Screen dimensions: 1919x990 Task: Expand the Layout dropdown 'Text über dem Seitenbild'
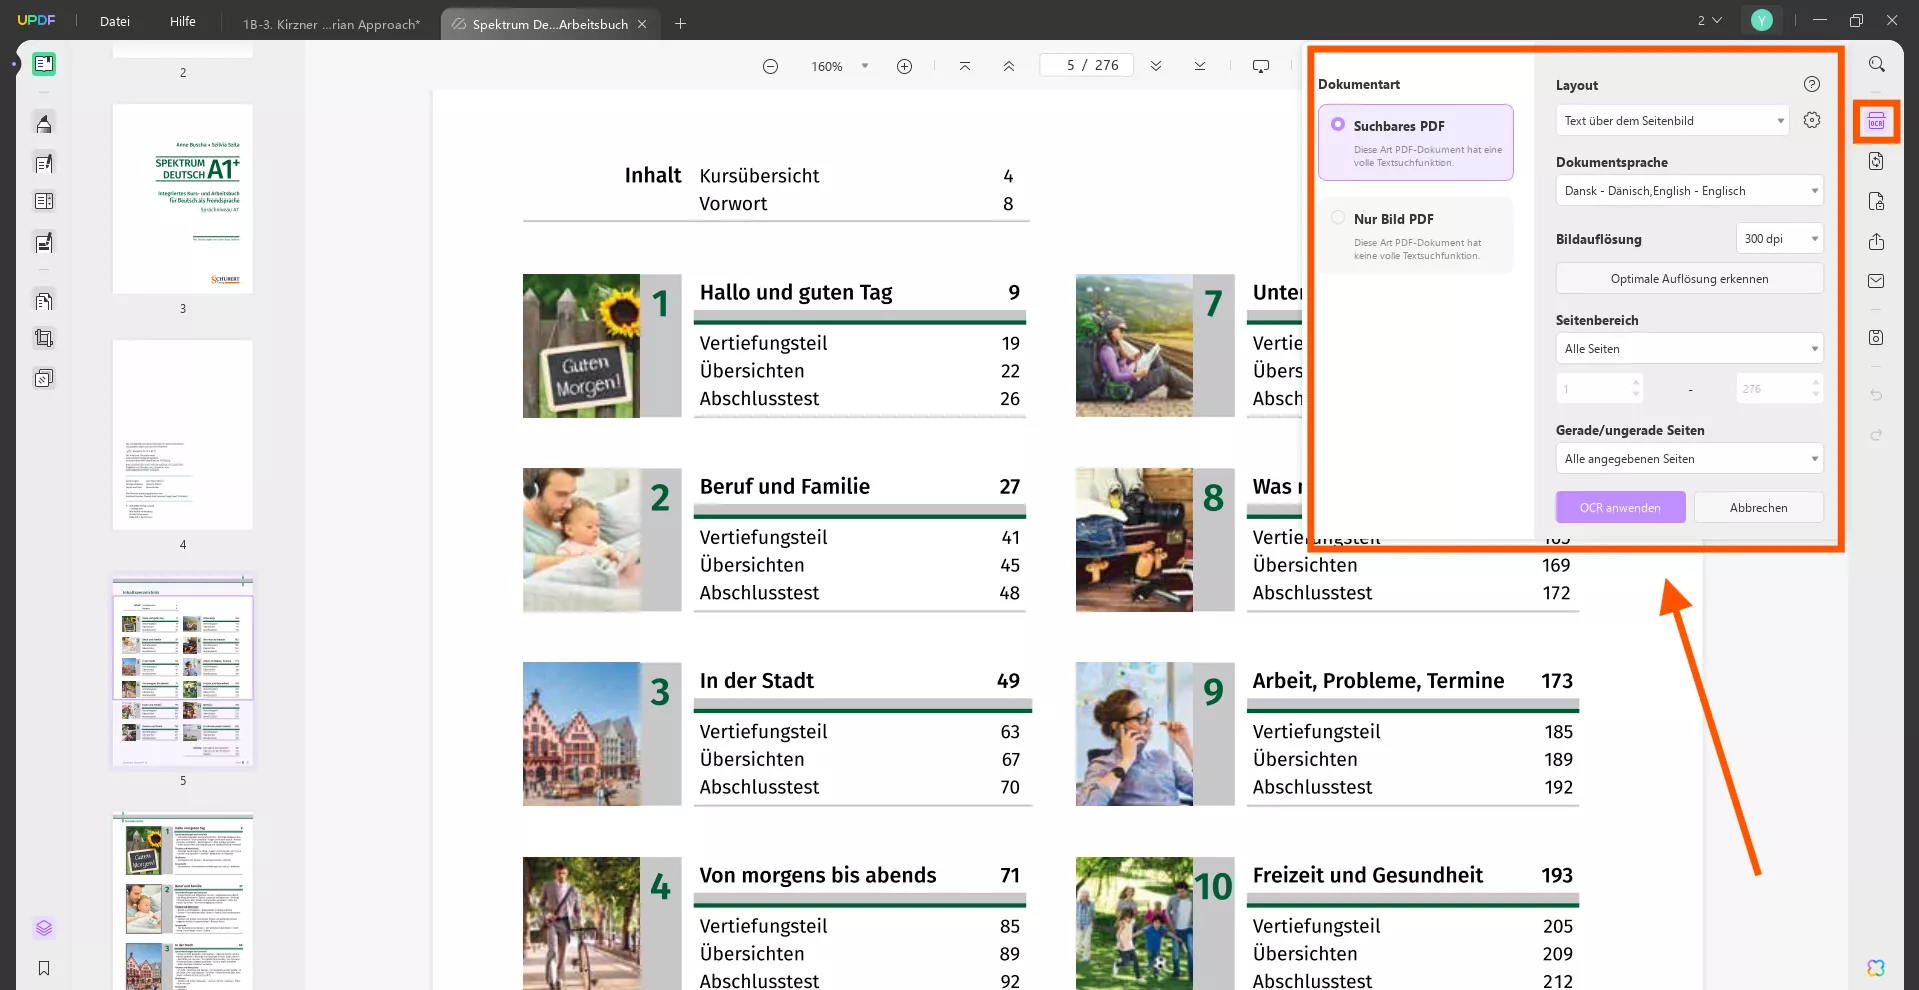(1674, 121)
